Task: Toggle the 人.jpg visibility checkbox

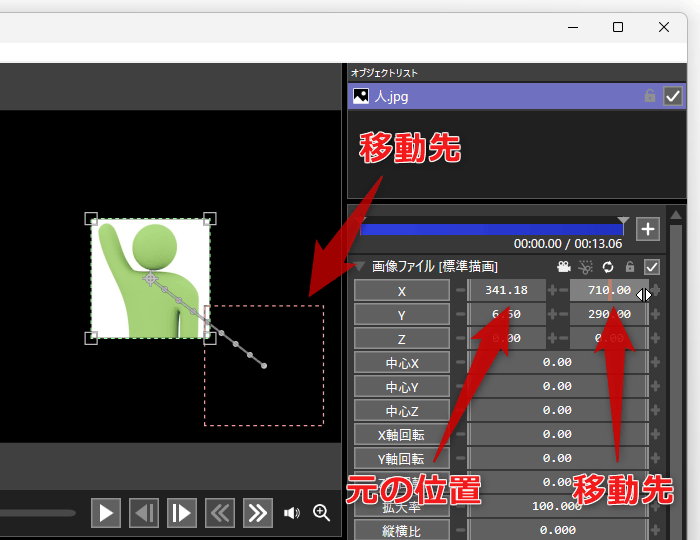Action: (672, 96)
